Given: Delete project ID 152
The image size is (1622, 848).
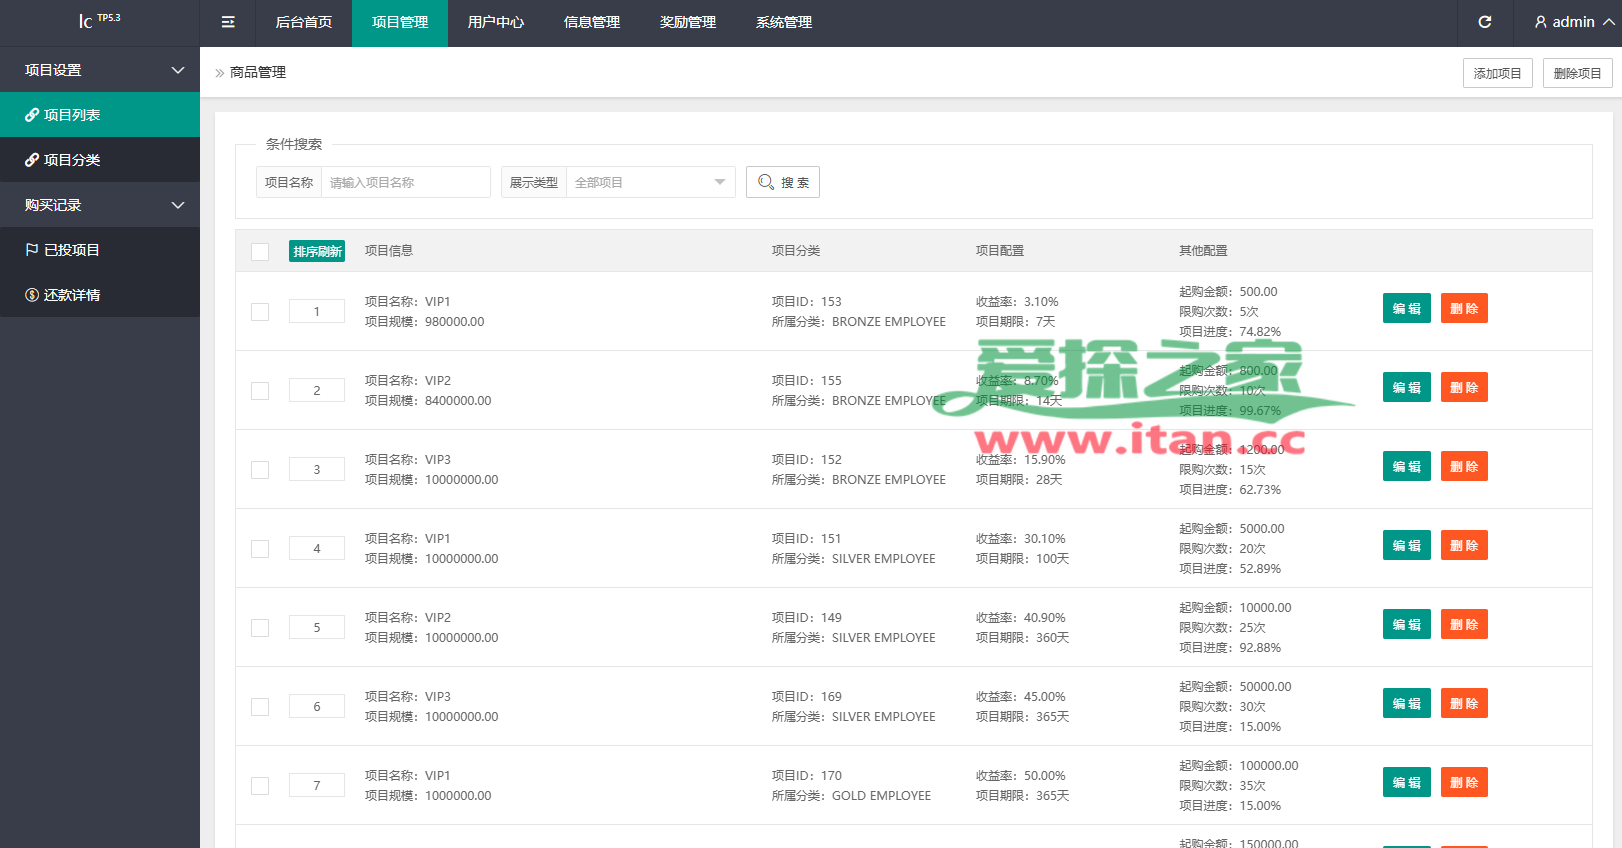Looking at the screenshot, I should click(x=1464, y=466).
